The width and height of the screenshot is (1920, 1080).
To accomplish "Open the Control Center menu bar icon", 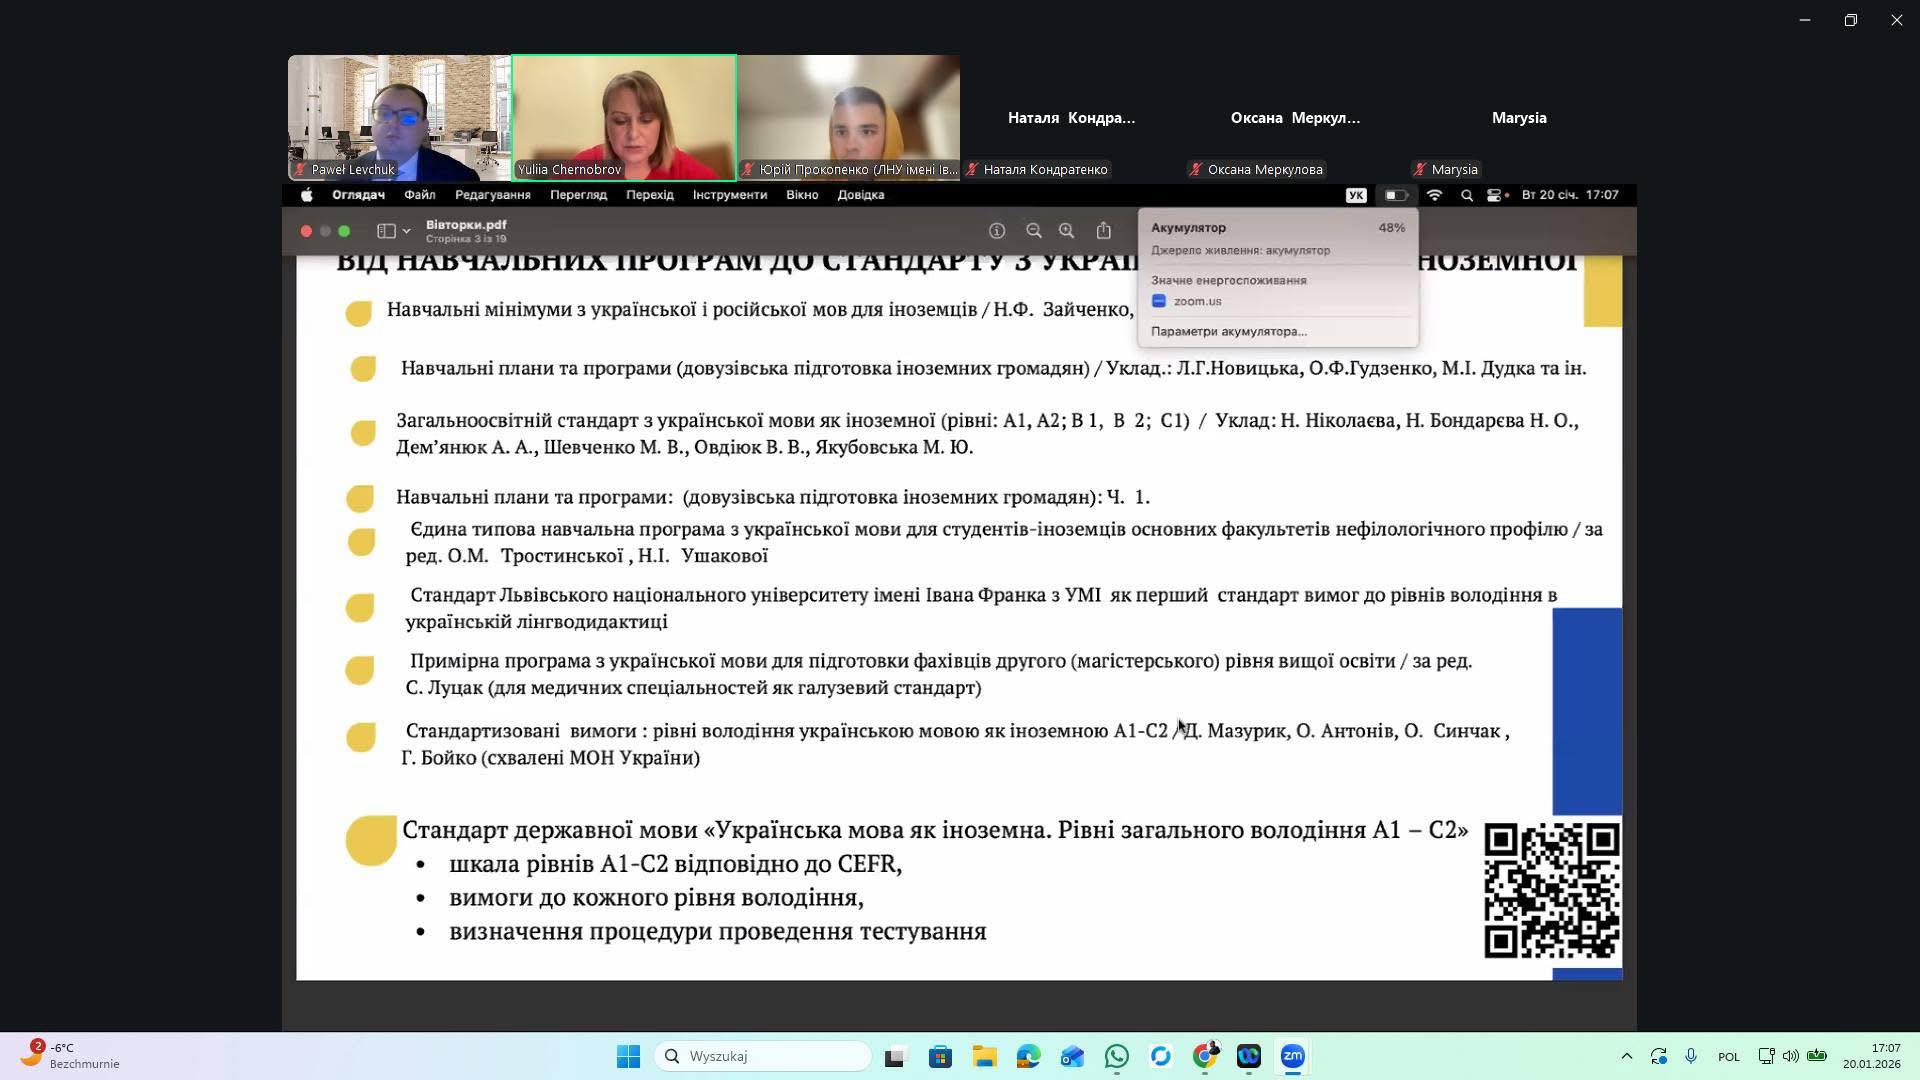I will (1497, 195).
